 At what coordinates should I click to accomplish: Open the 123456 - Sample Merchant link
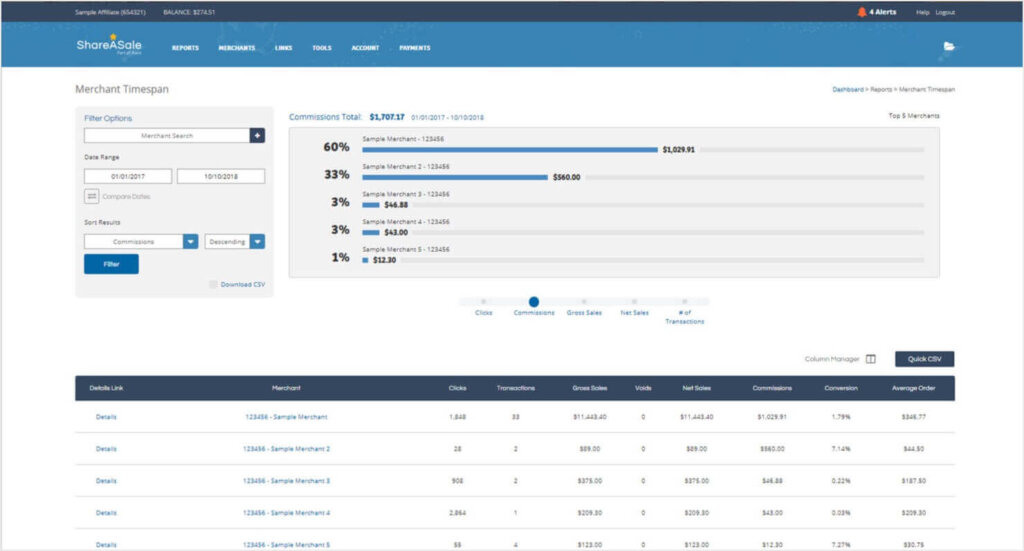coord(286,417)
